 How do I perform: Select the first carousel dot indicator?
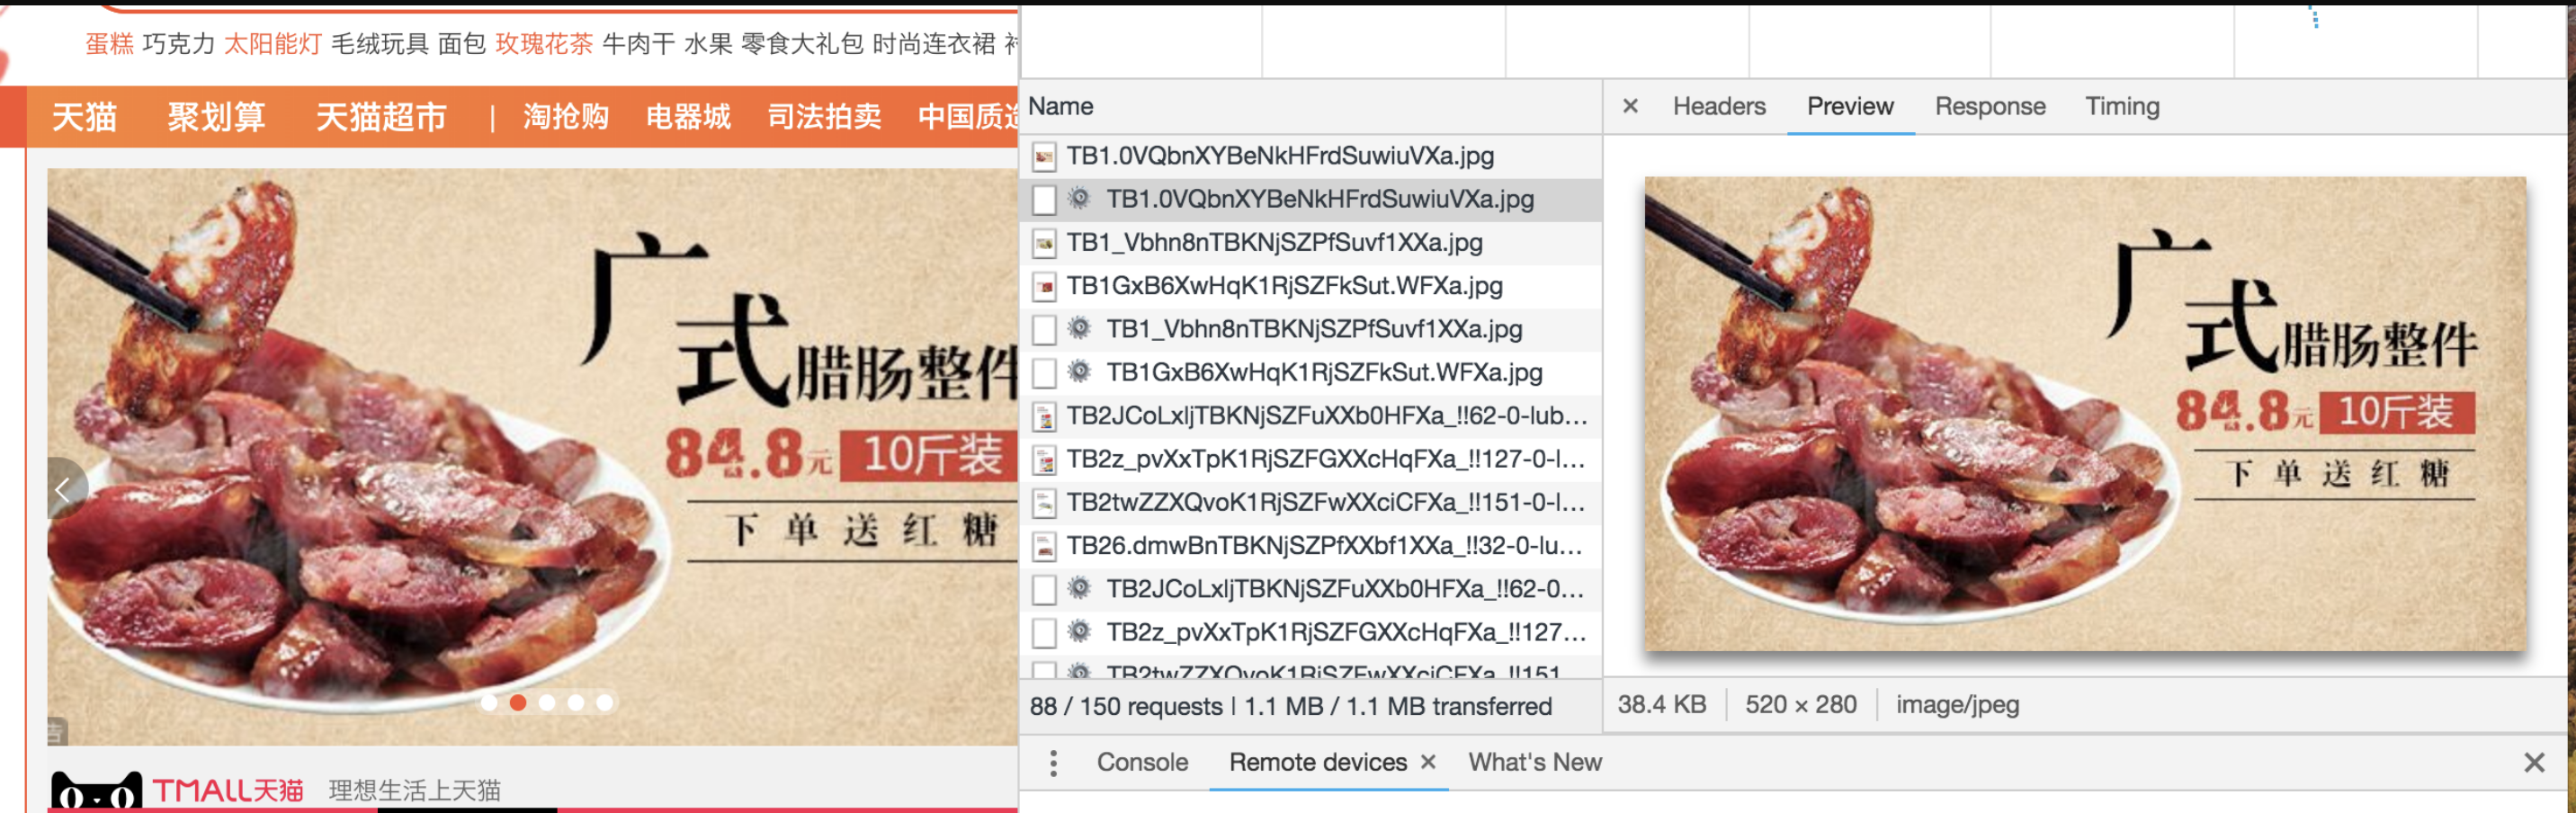489,703
